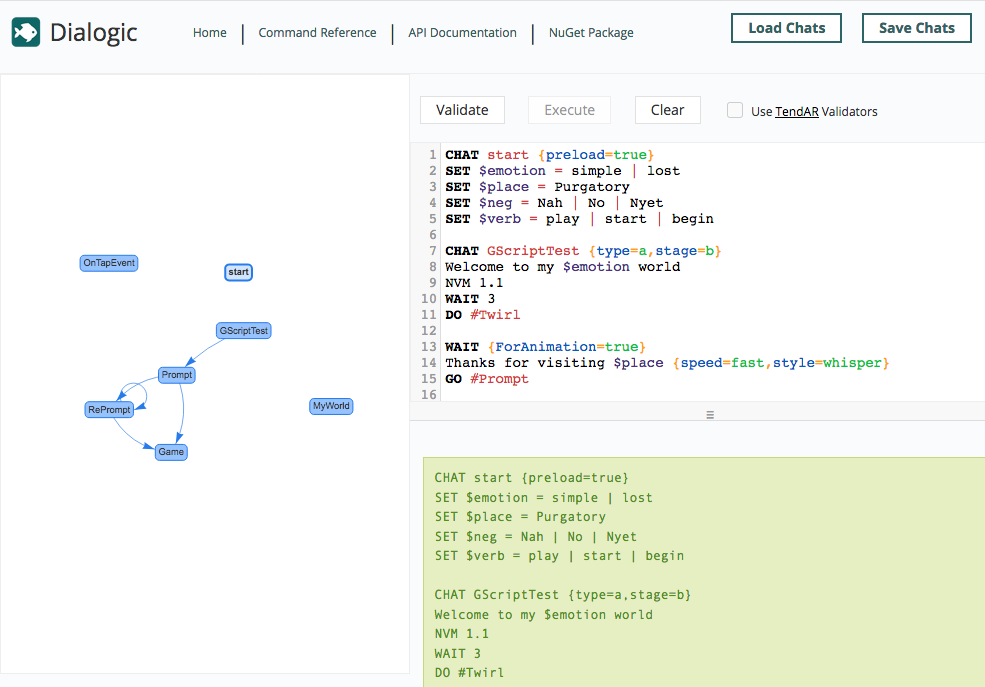Screen dimensions: 985x687
Task: Click the Dialogic fish logo icon
Action: [x=26, y=33]
